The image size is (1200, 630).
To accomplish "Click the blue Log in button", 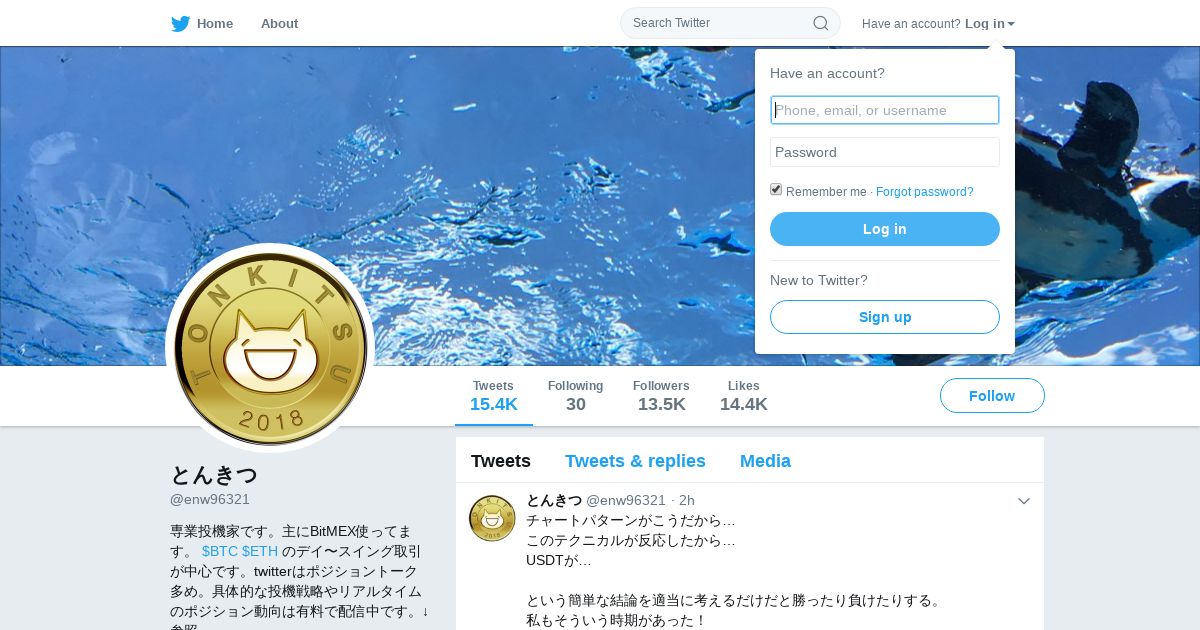I will tap(885, 229).
